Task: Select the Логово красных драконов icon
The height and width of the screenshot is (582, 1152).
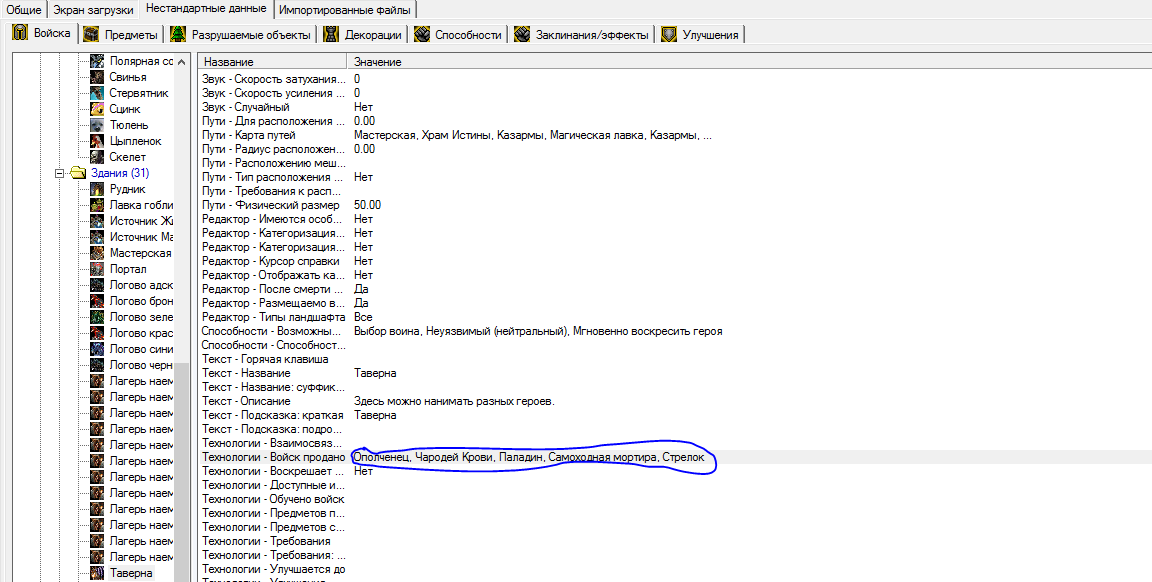Action: coord(97,333)
